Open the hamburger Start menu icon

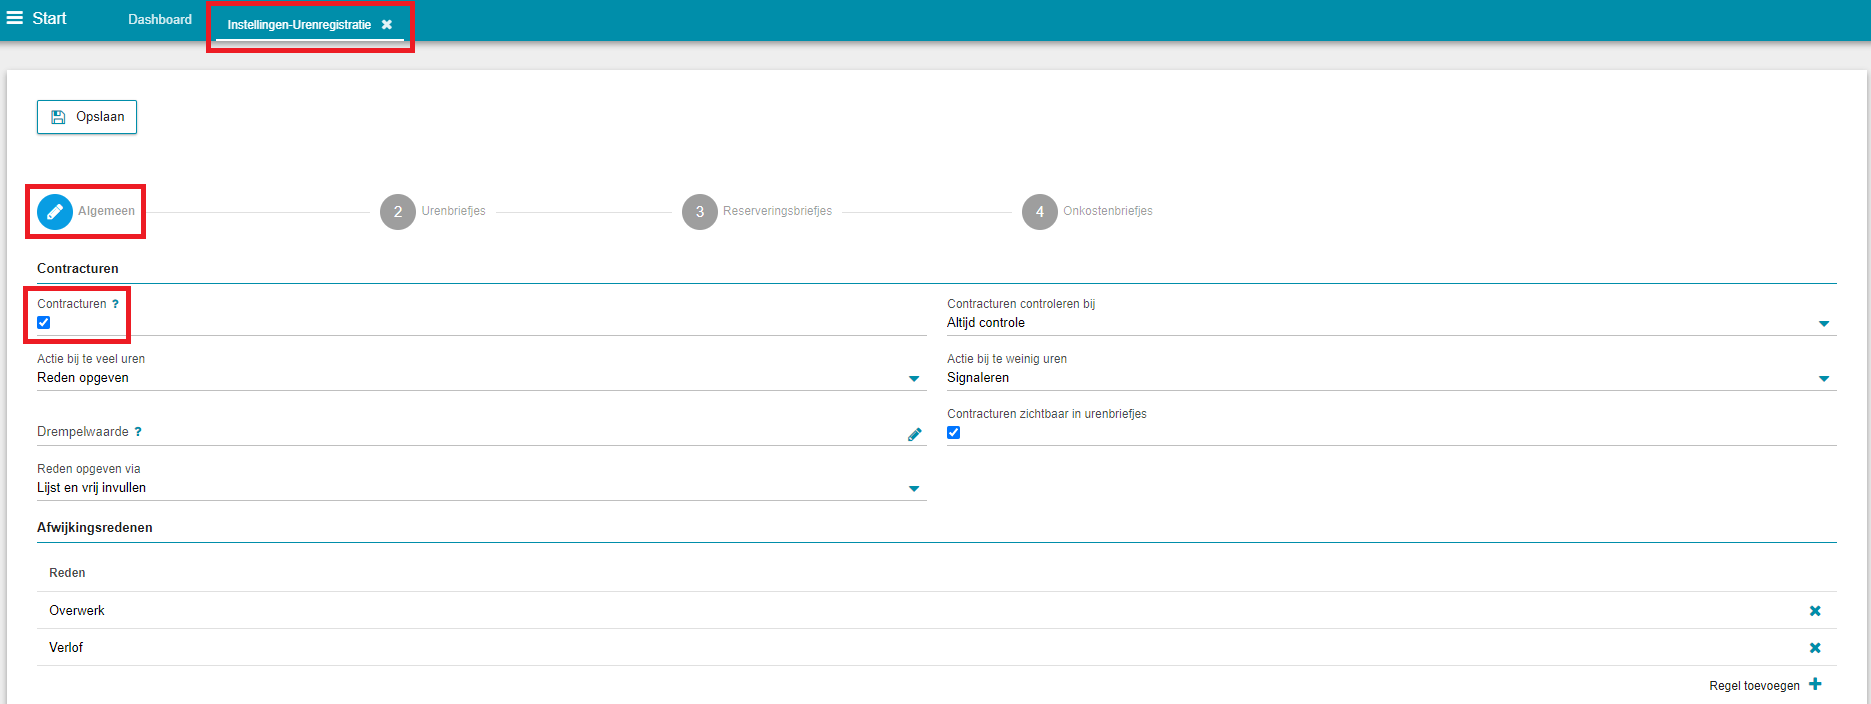[15, 18]
